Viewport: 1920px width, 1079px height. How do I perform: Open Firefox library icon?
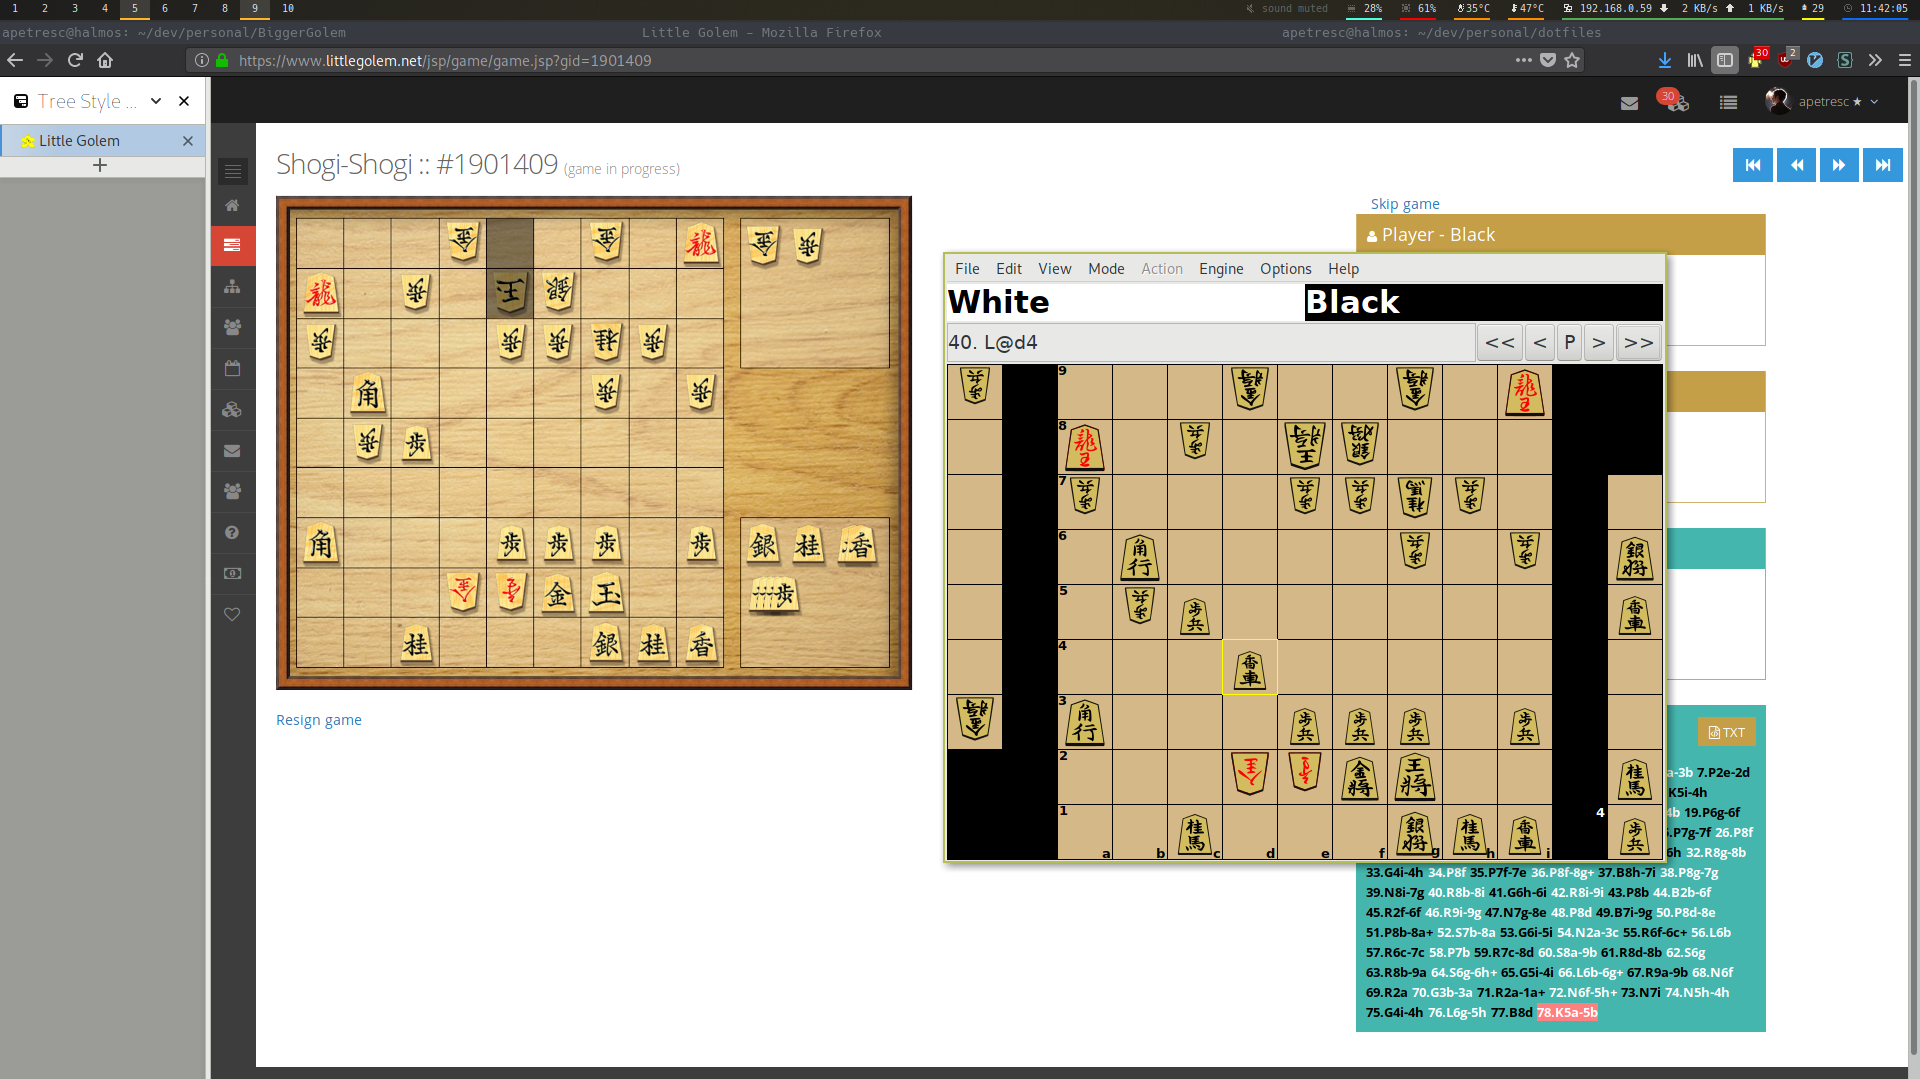click(1695, 60)
